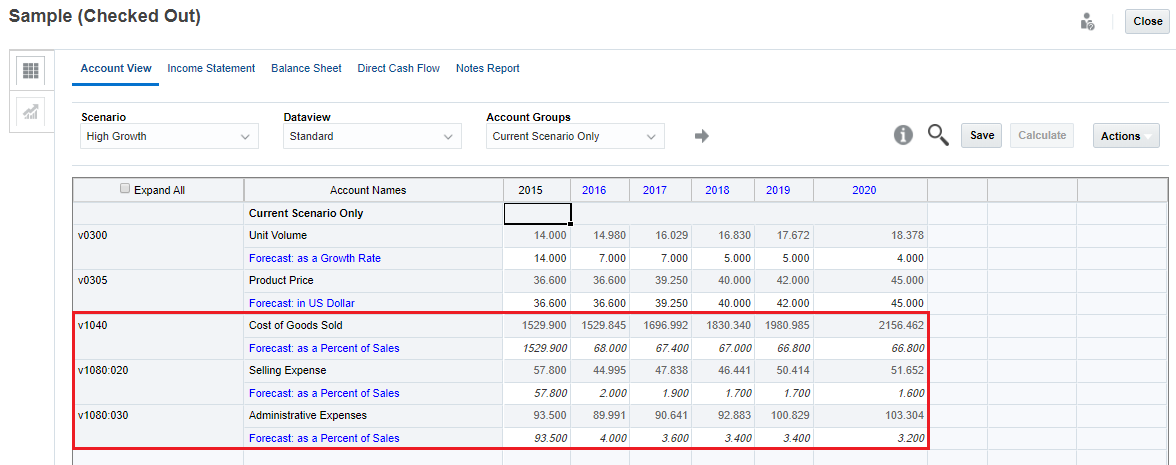Viewport: 1176px width, 465px height.
Task: Click the grid view icon in sidebar
Action: point(31,71)
